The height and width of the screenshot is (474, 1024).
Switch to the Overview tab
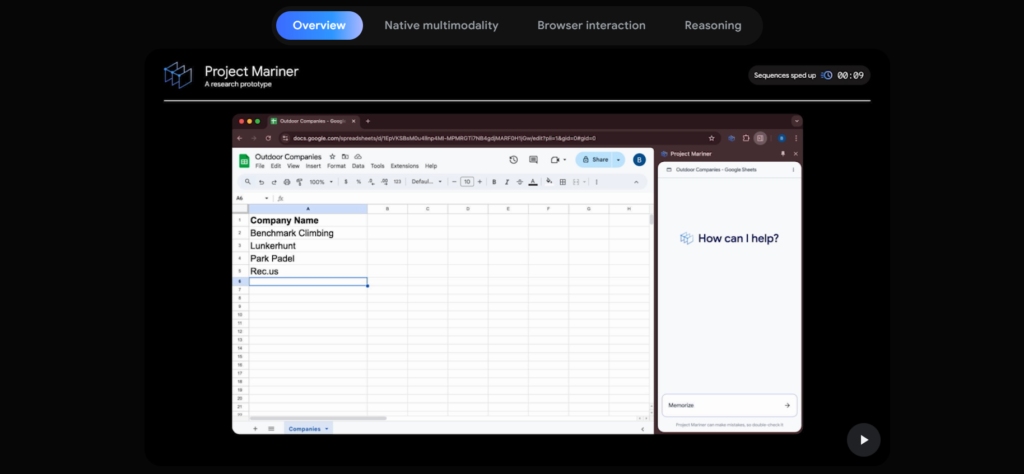click(319, 25)
